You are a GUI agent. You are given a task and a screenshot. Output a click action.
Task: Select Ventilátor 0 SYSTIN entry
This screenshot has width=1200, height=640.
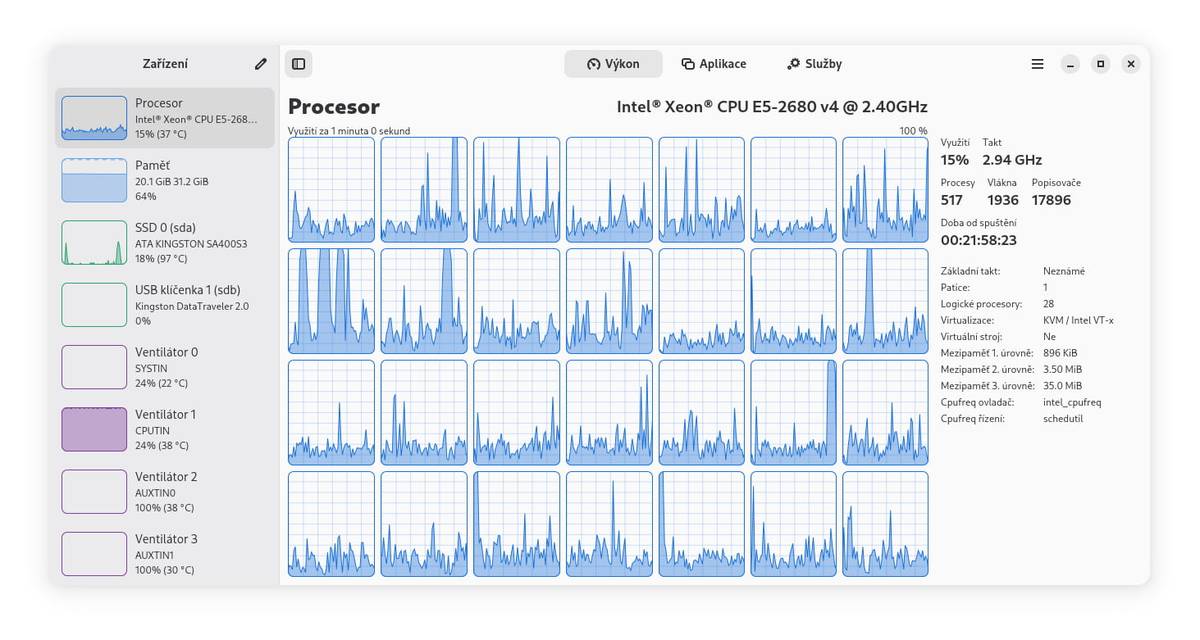coord(164,367)
